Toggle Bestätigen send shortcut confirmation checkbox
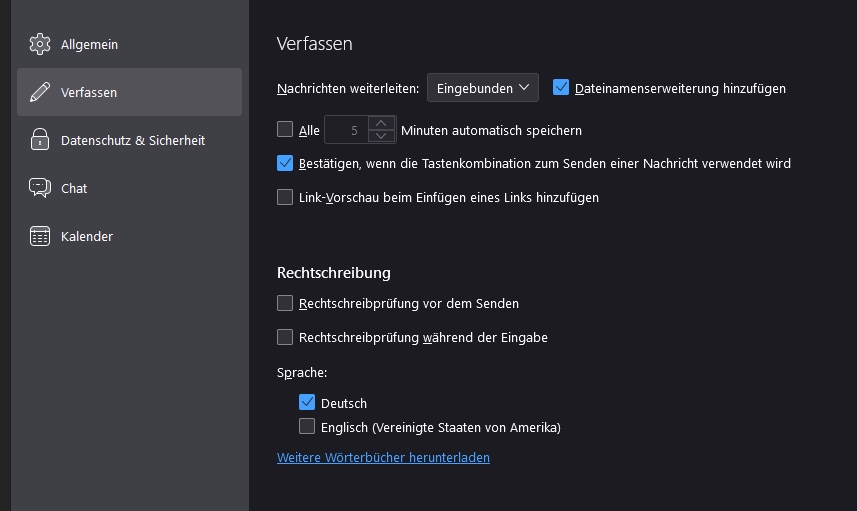Viewport: 857px width, 511px height. [x=285, y=163]
